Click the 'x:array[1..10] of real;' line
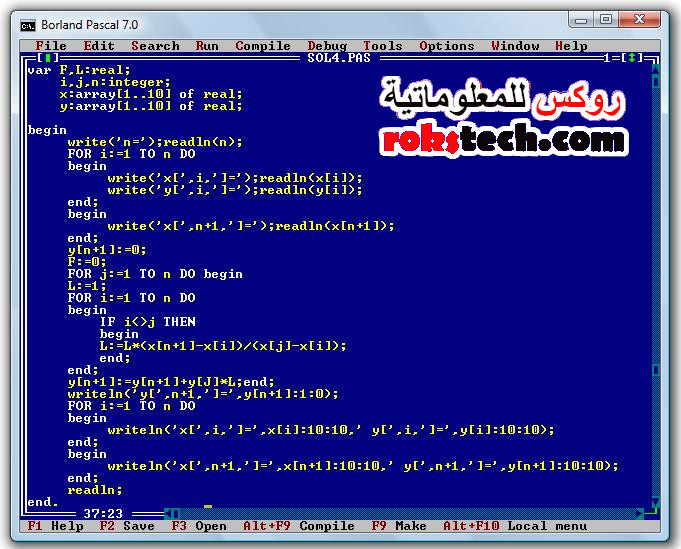Image resolution: width=681 pixels, height=549 pixels. point(151,94)
